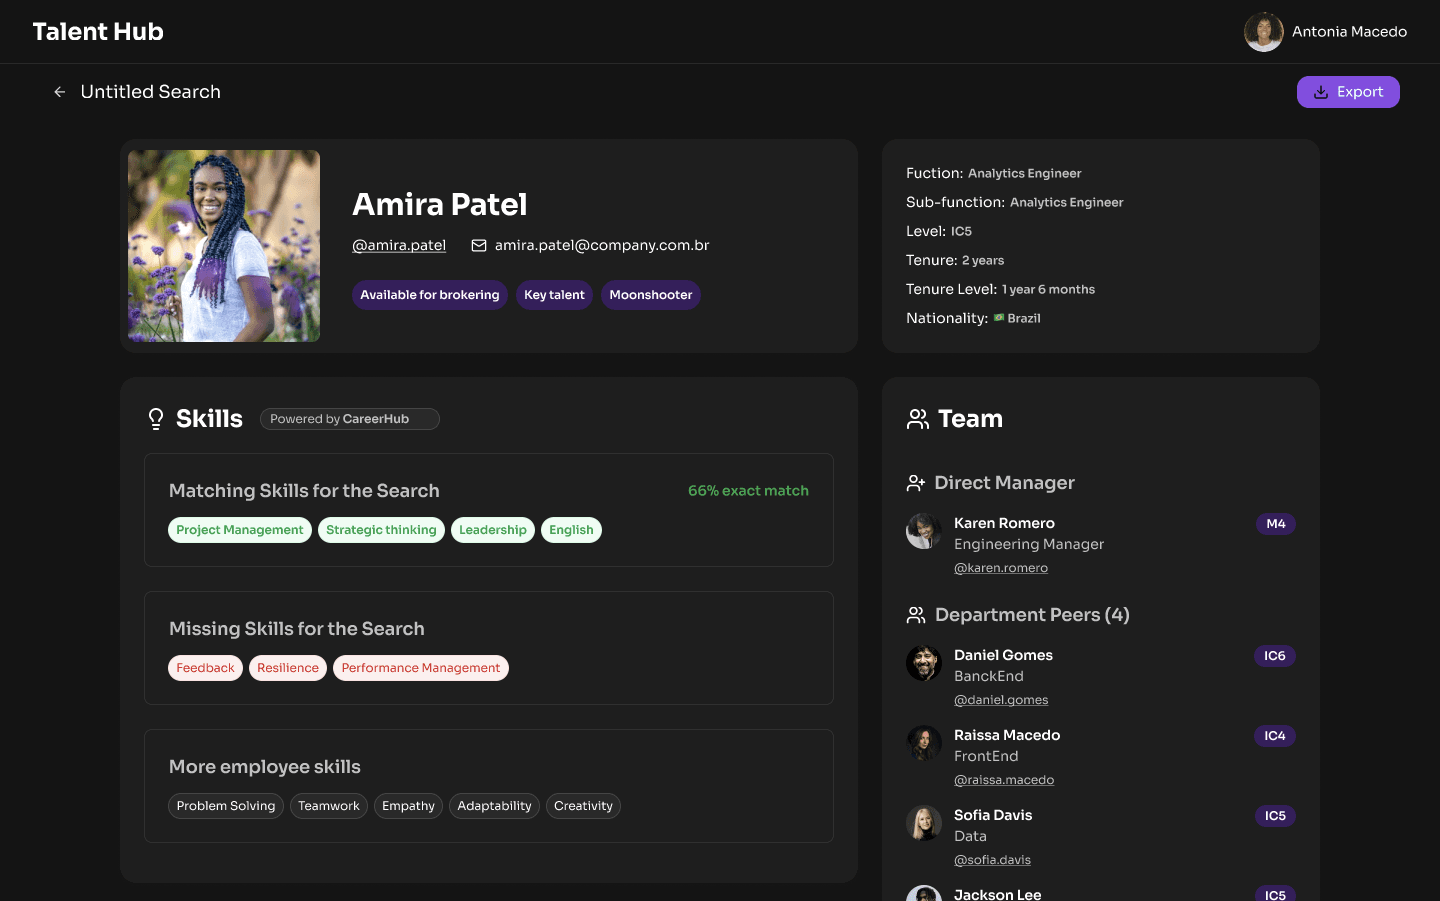Click the More employee skills heading
The height and width of the screenshot is (901, 1440).
(265, 767)
